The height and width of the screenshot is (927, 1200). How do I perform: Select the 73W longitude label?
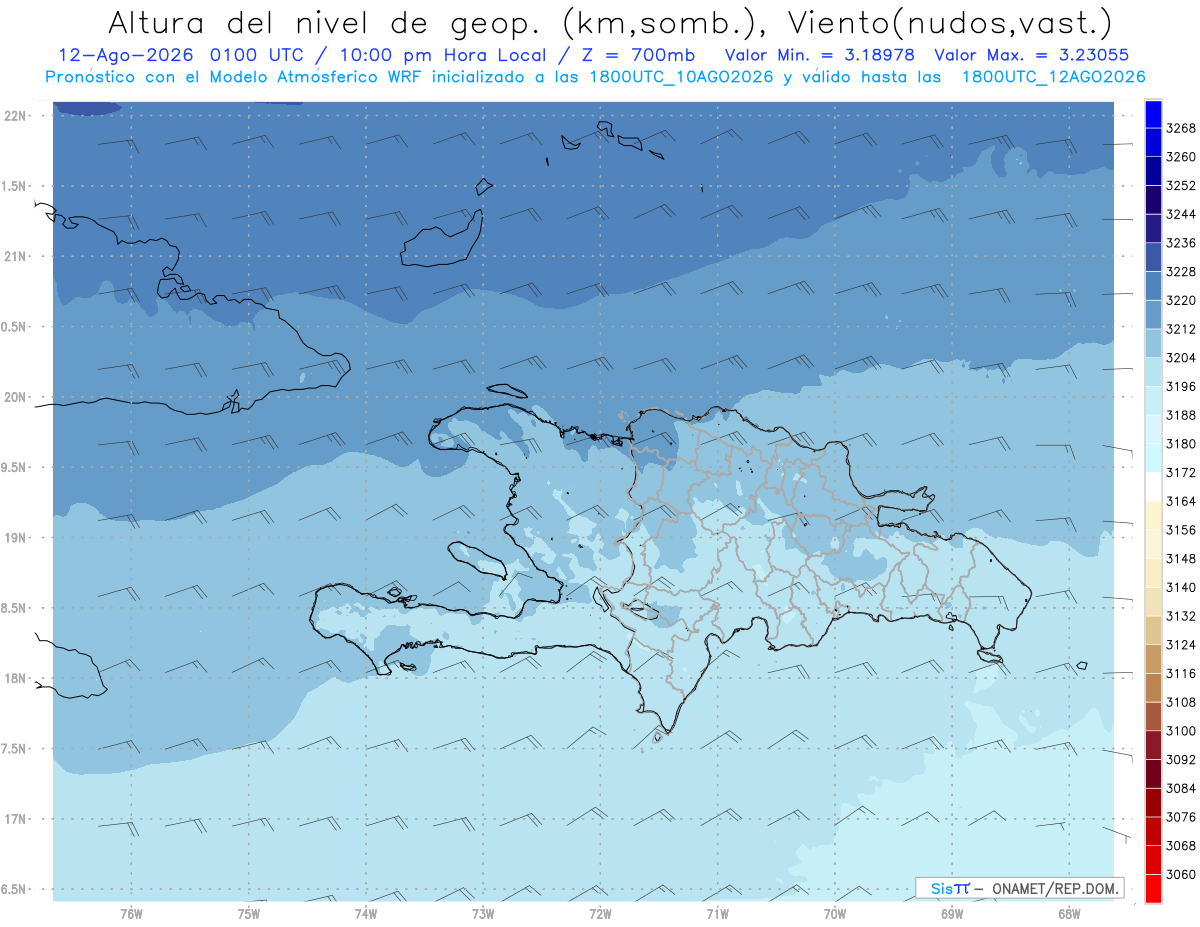pyautogui.click(x=483, y=914)
